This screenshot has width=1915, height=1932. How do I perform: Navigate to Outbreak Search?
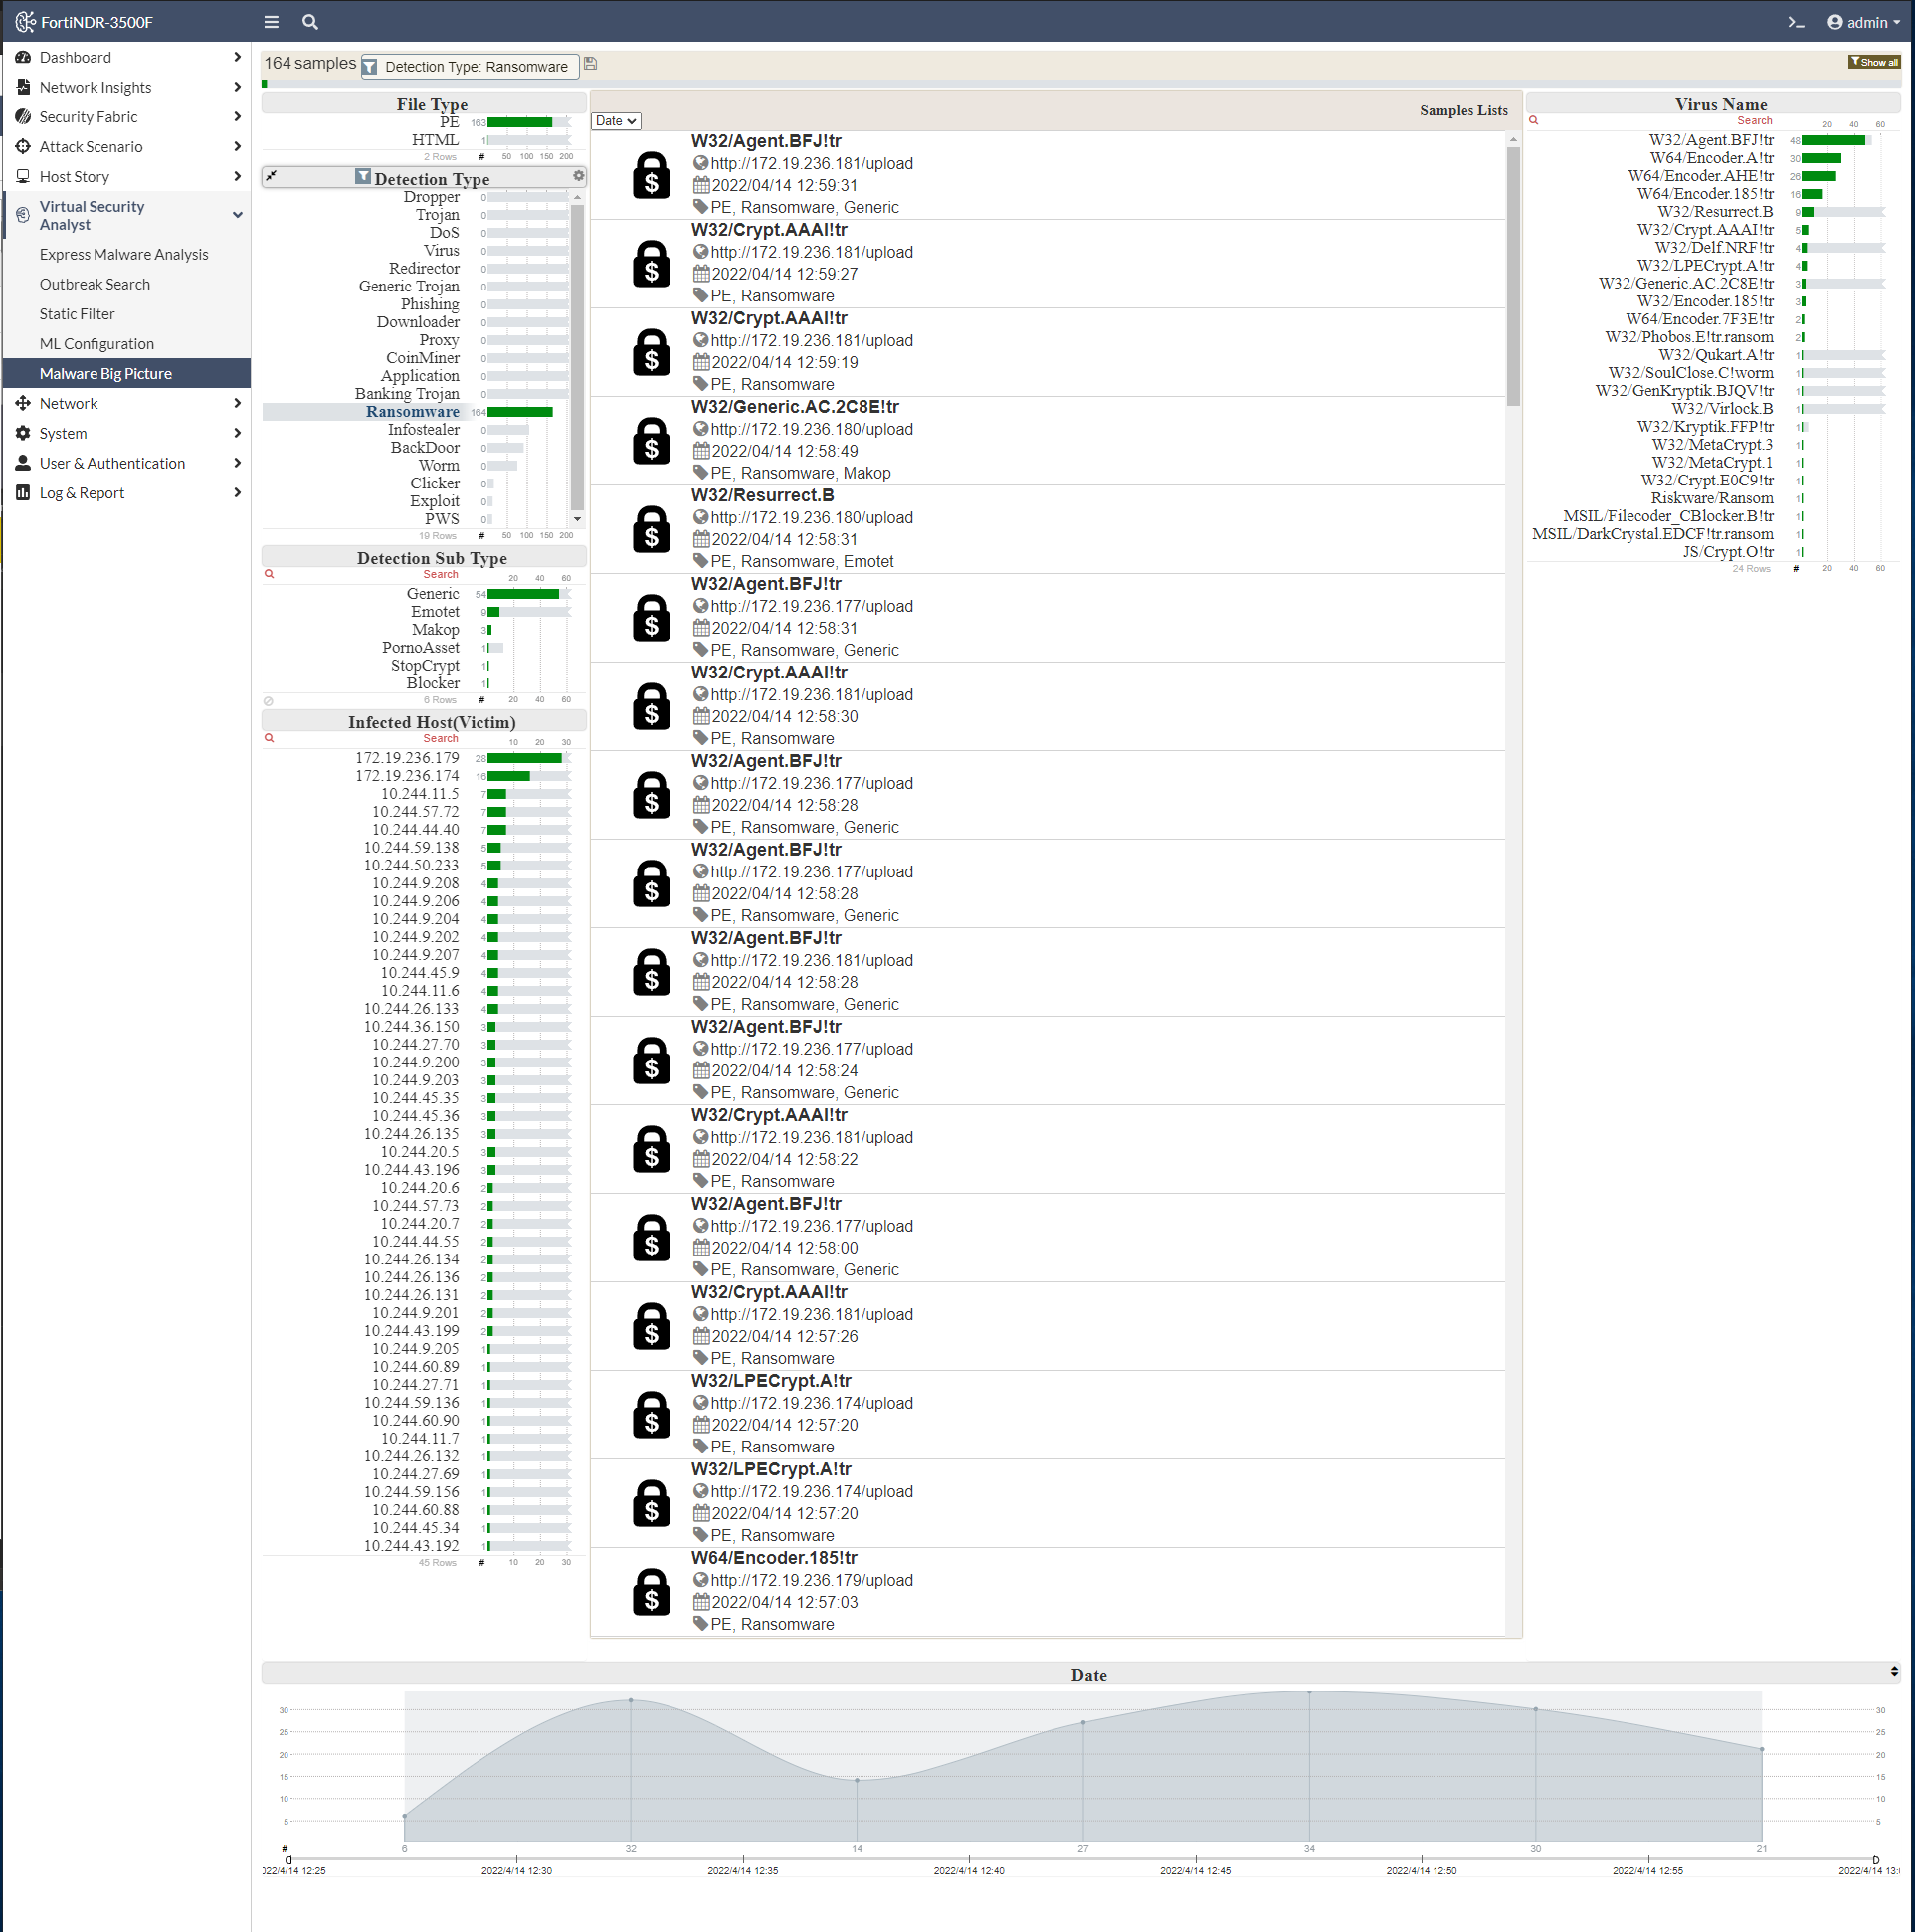pyautogui.click(x=94, y=283)
